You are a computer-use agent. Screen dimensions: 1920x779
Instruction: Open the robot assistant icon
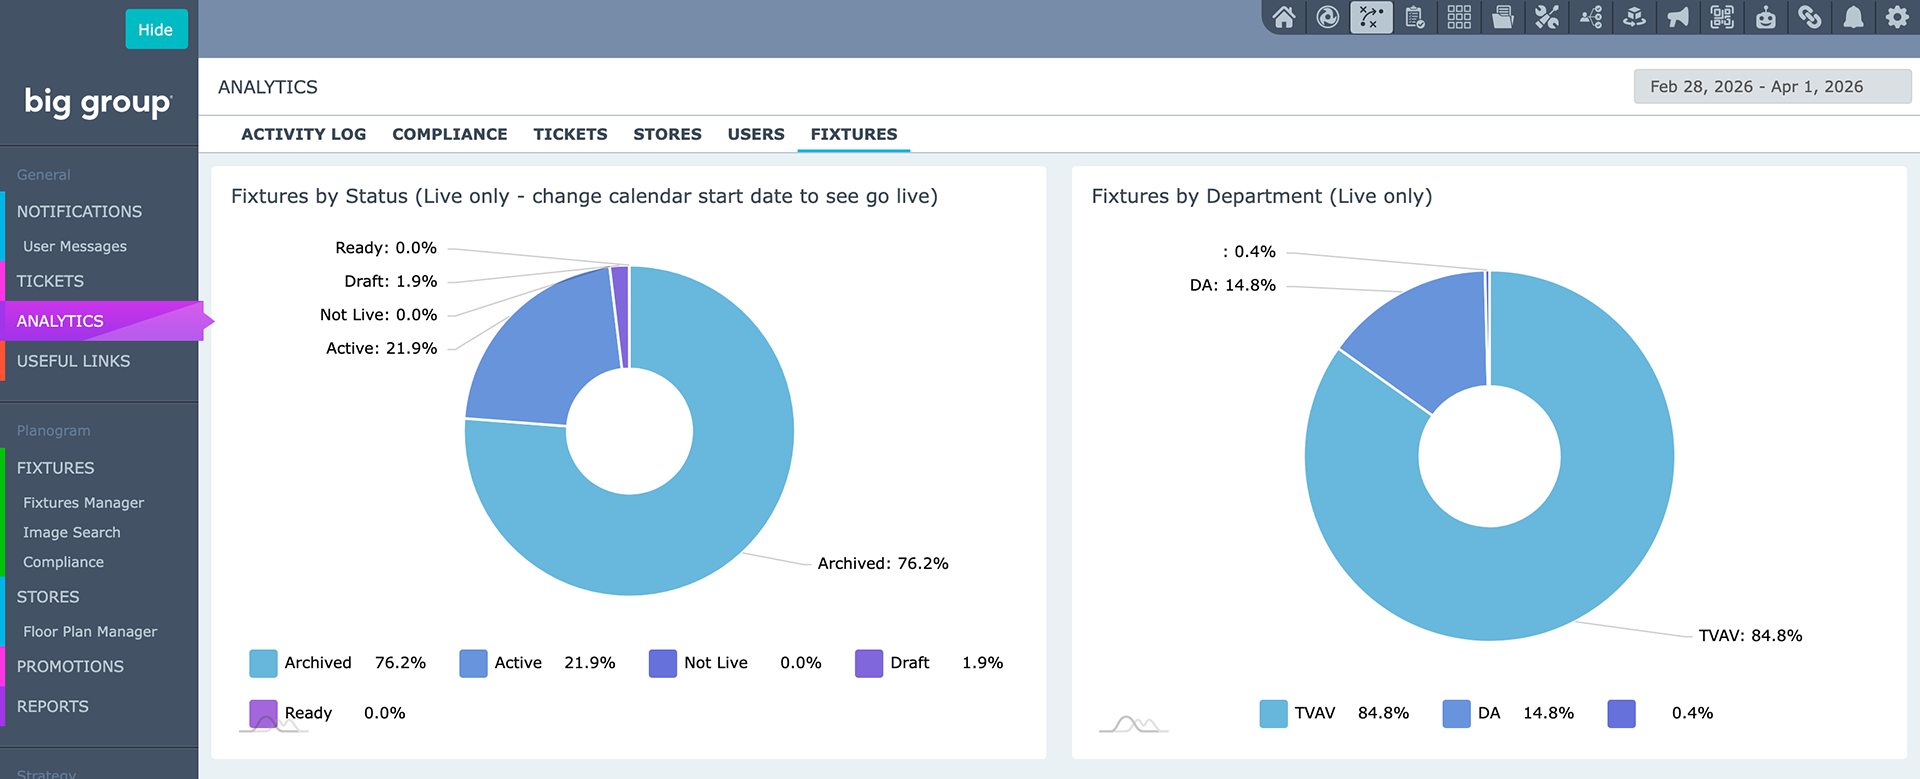(x=1766, y=17)
